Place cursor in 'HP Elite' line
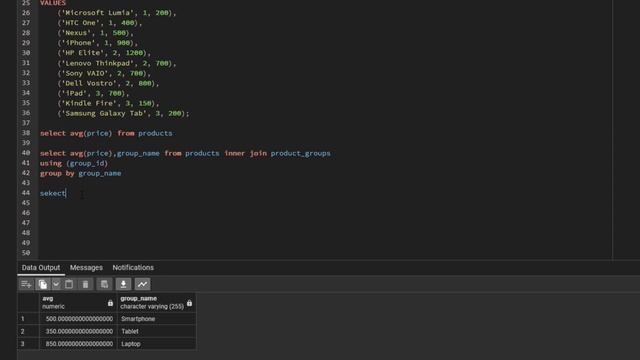Screen dimensions: 640x360 (x=104, y=53)
